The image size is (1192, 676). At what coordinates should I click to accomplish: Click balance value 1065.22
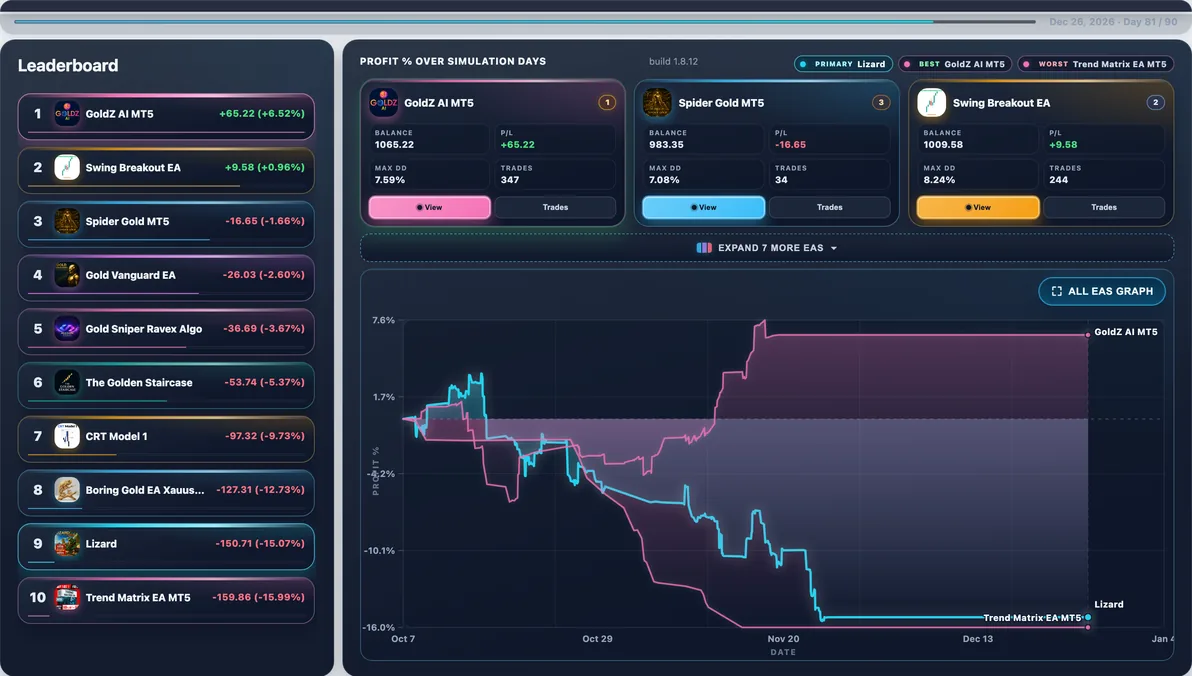coord(394,144)
